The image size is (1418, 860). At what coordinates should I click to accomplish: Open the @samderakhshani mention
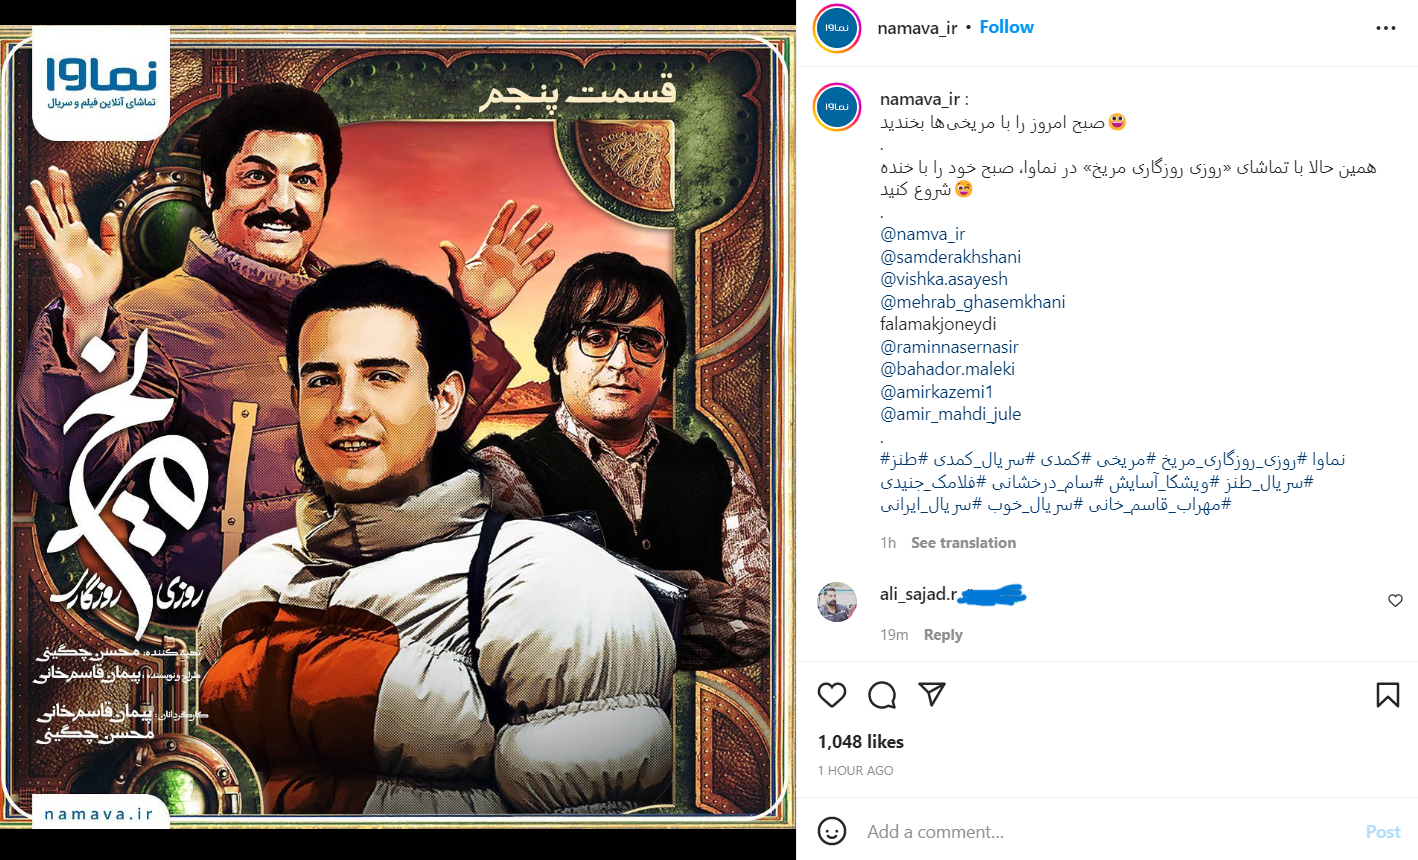point(951,257)
